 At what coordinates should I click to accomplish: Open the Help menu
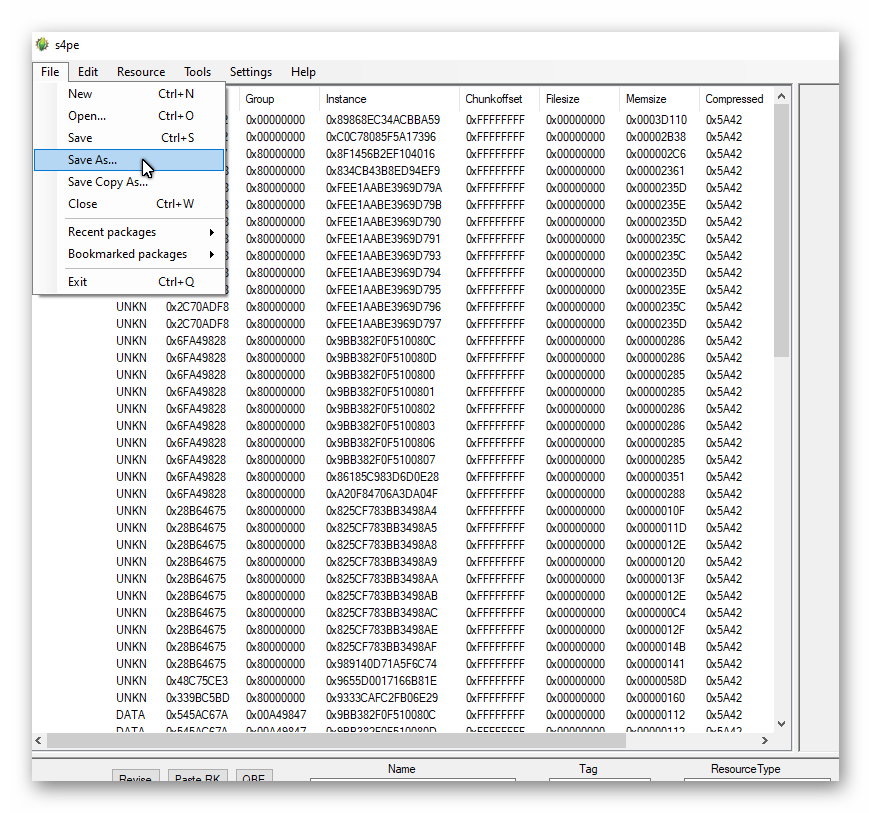(x=303, y=72)
